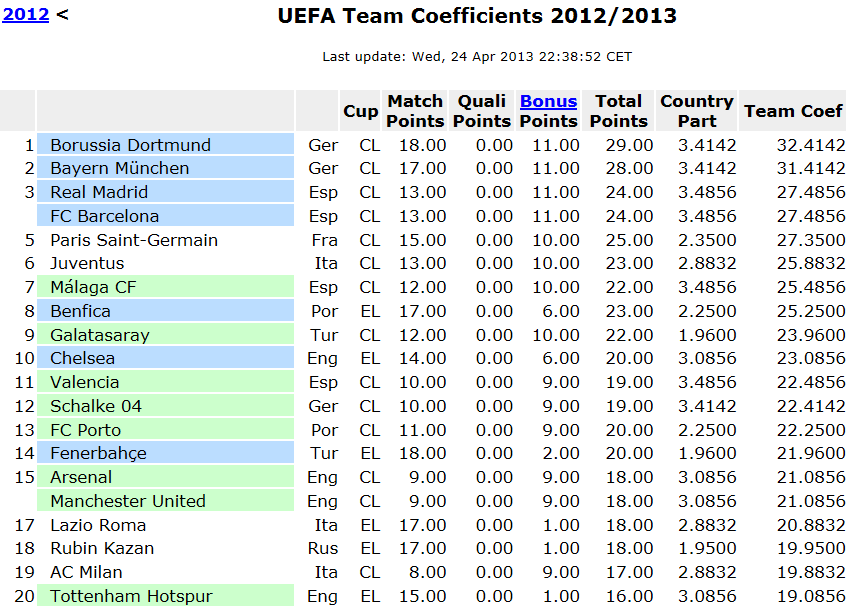
Task: Click the Total Points column header
Action: 618,111
